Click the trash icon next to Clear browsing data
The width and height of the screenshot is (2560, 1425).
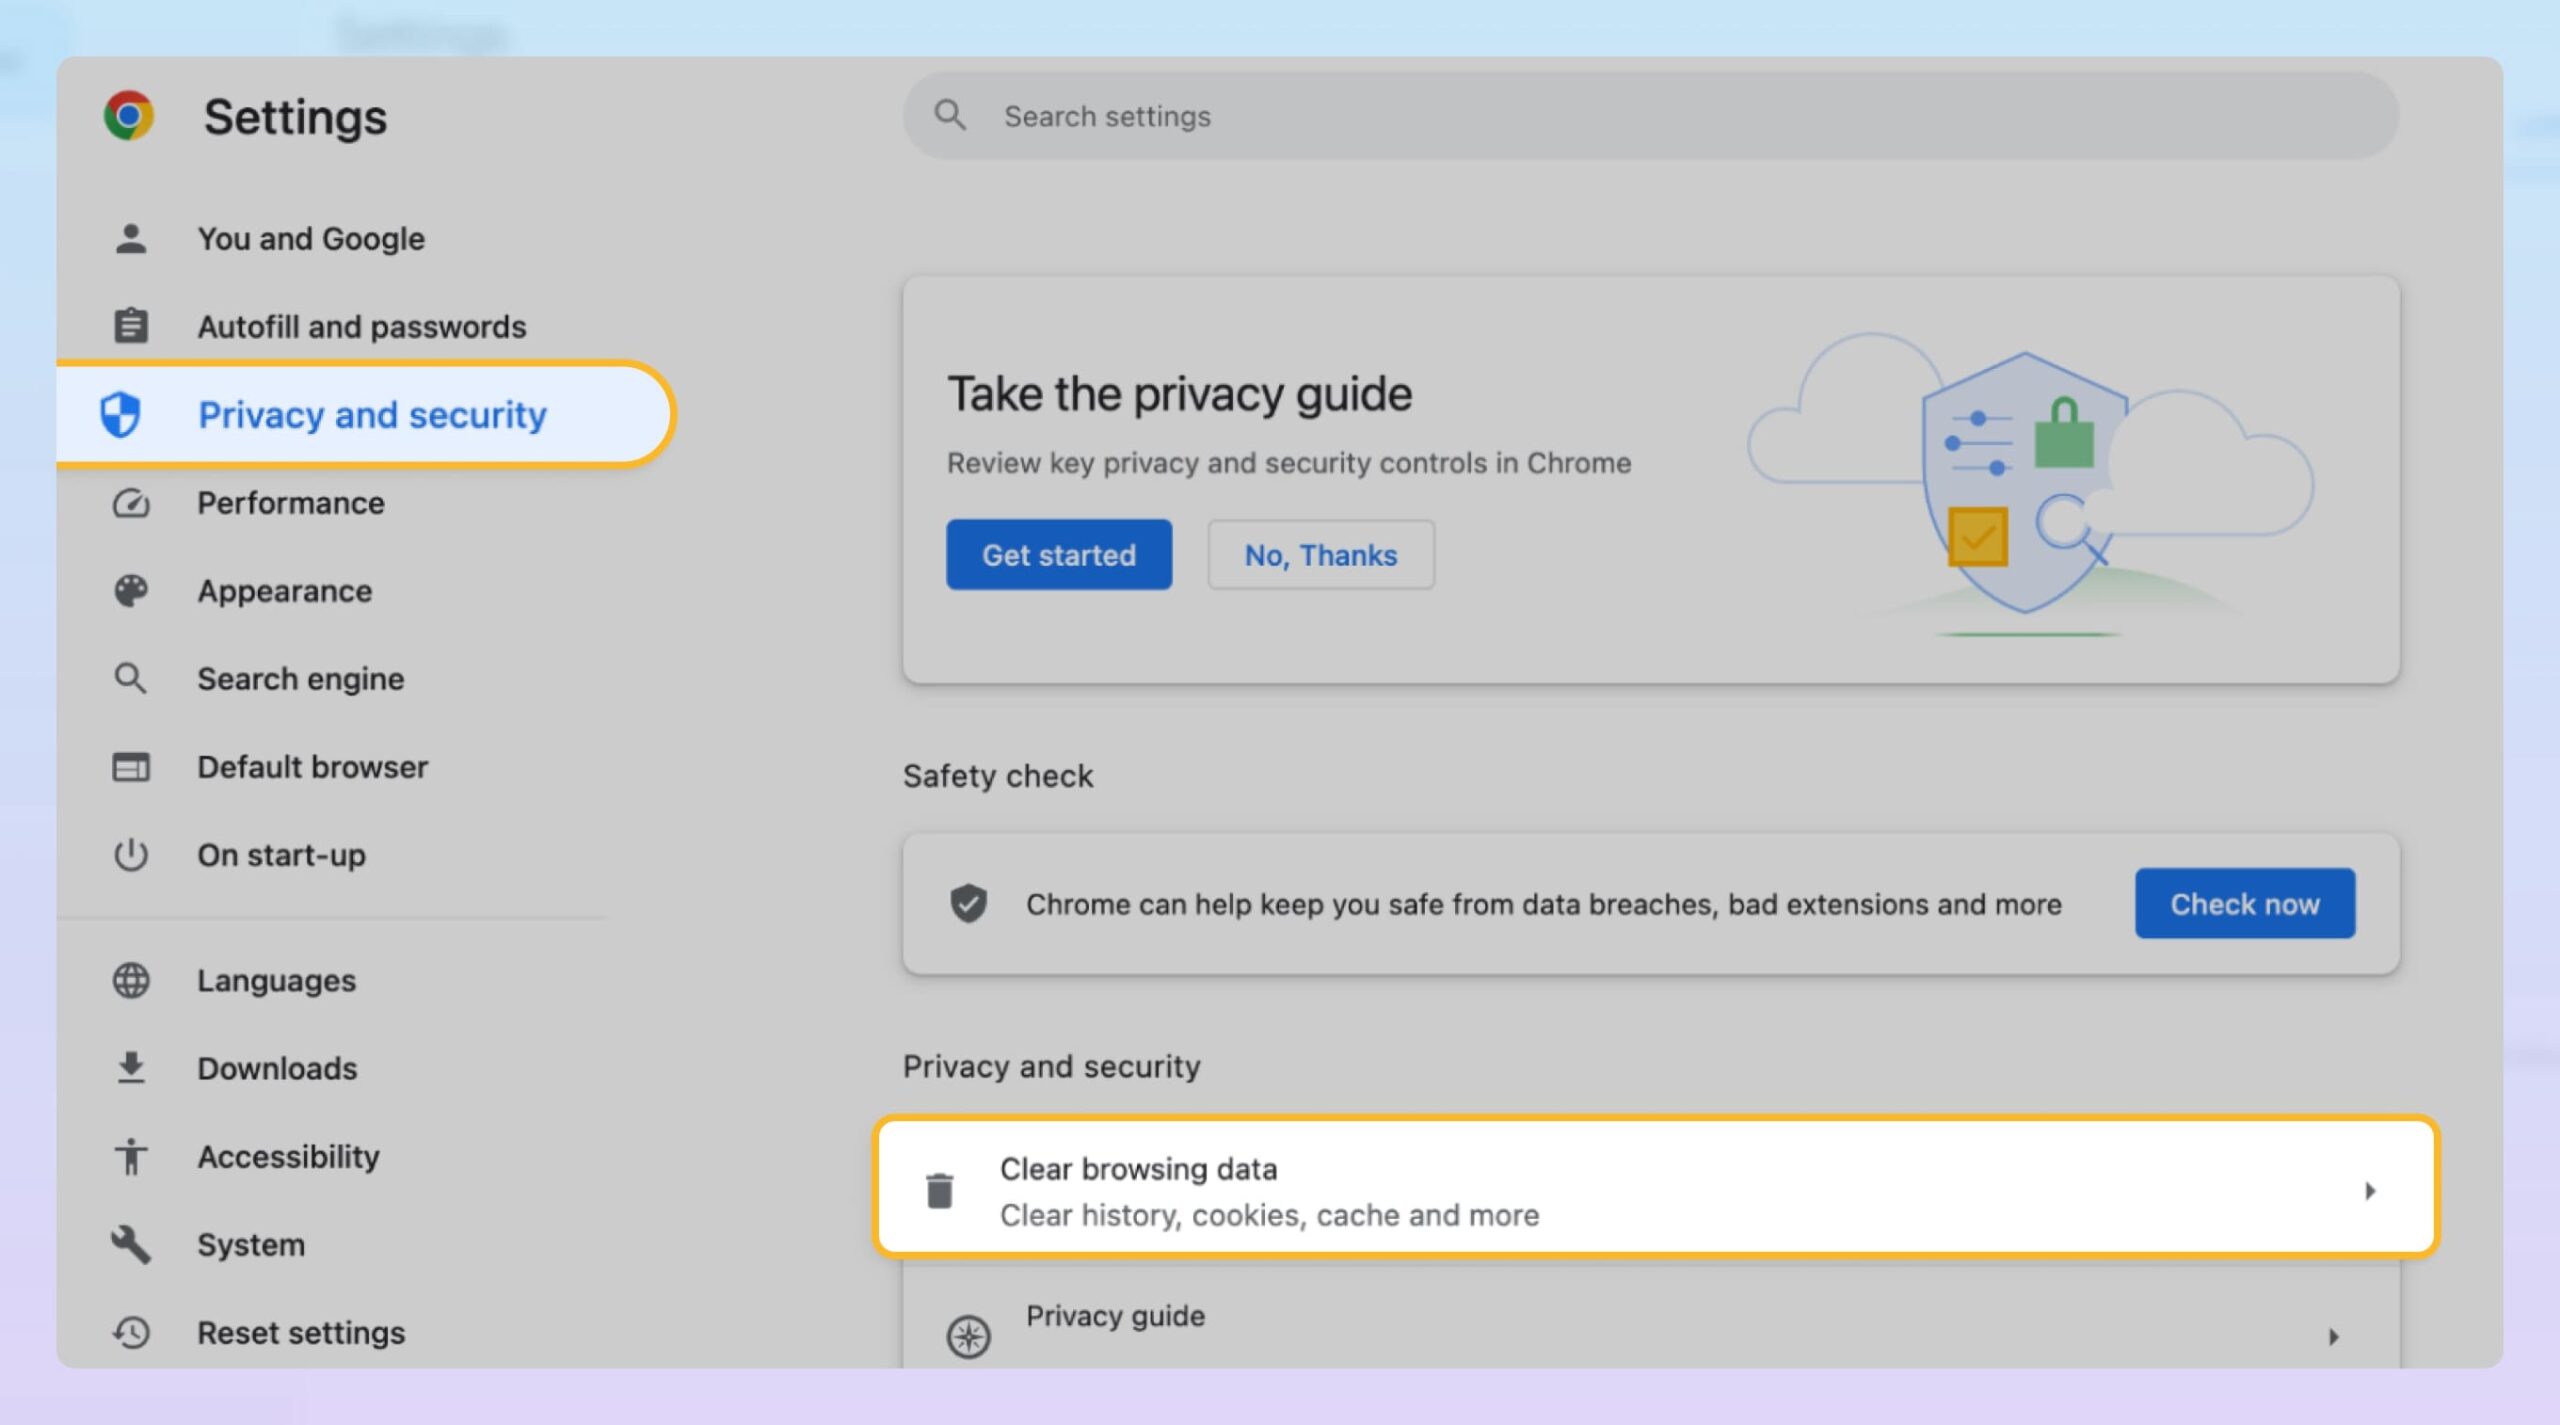pos(938,1190)
